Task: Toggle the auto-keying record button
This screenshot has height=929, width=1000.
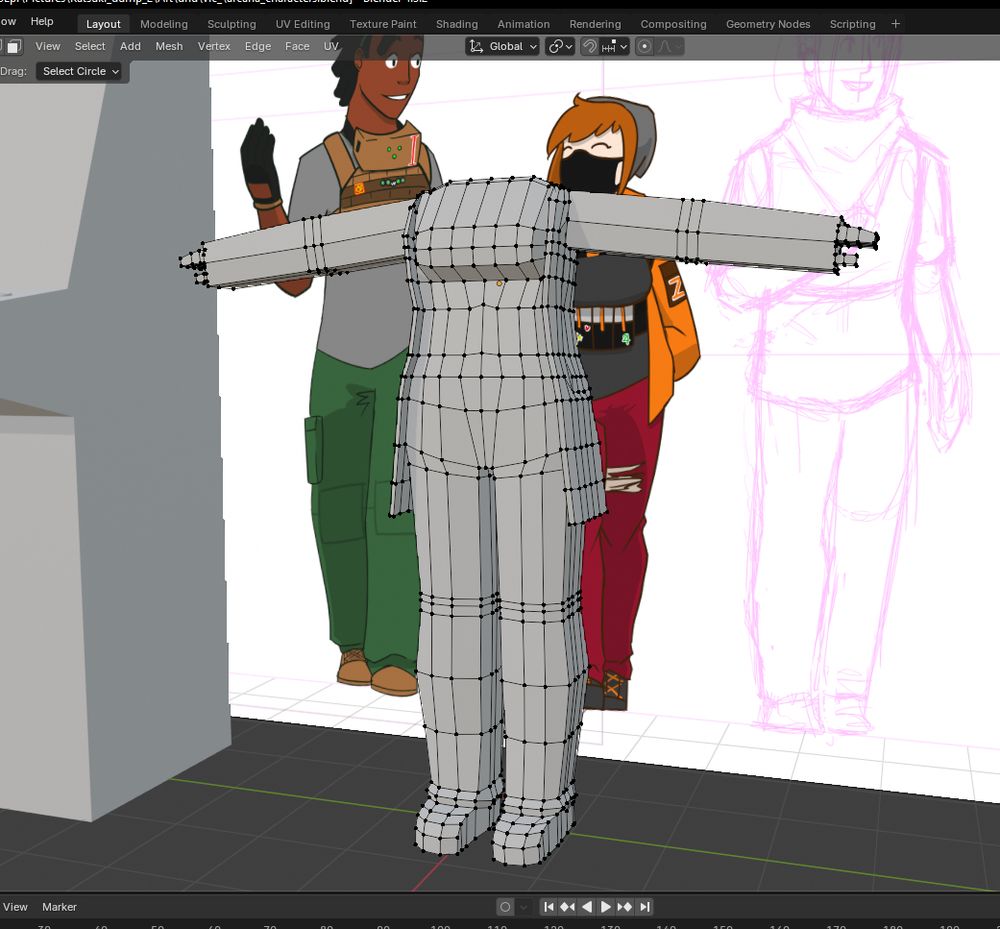Action: (505, 907)
